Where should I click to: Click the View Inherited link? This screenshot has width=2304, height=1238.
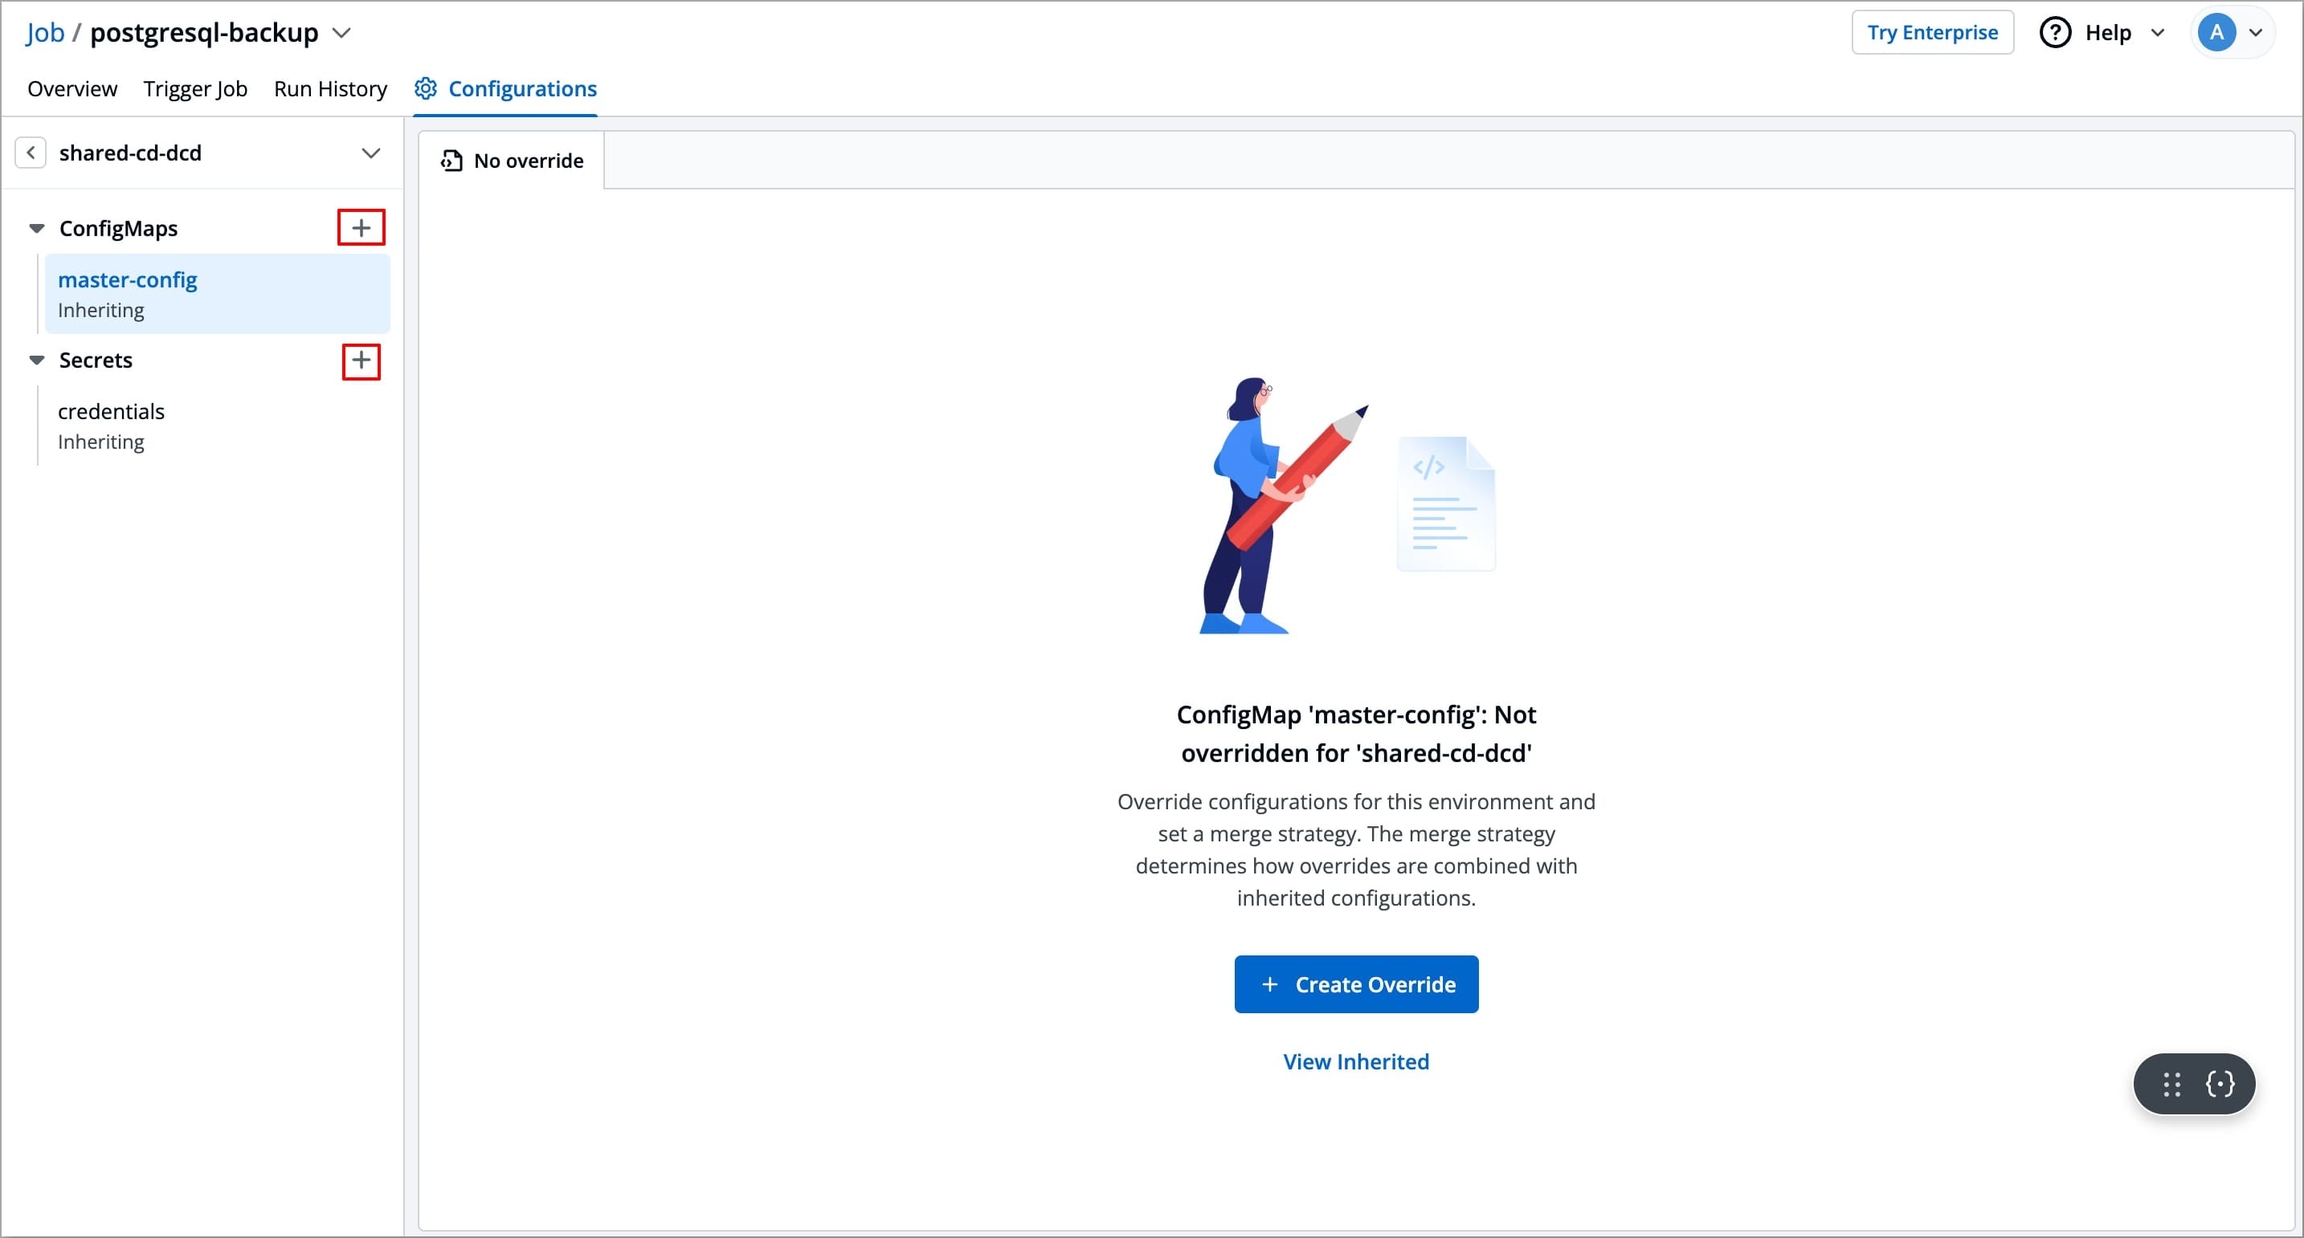coord(1356,1062)
